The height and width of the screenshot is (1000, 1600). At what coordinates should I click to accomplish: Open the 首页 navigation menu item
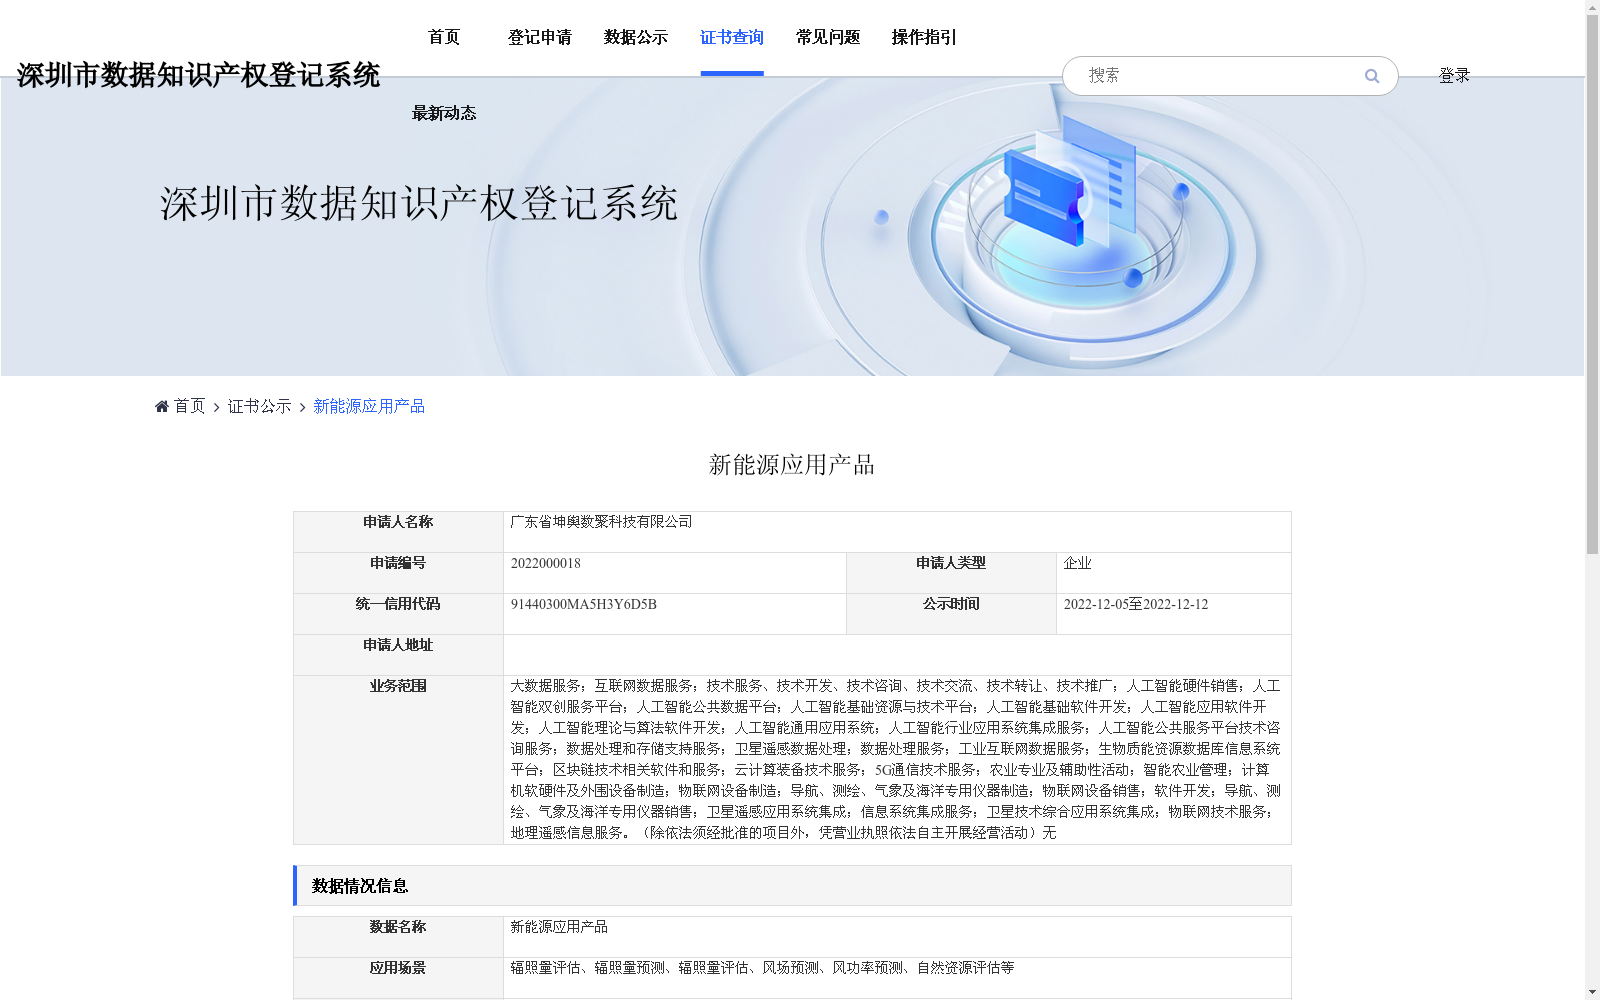(x=444, y=37)
